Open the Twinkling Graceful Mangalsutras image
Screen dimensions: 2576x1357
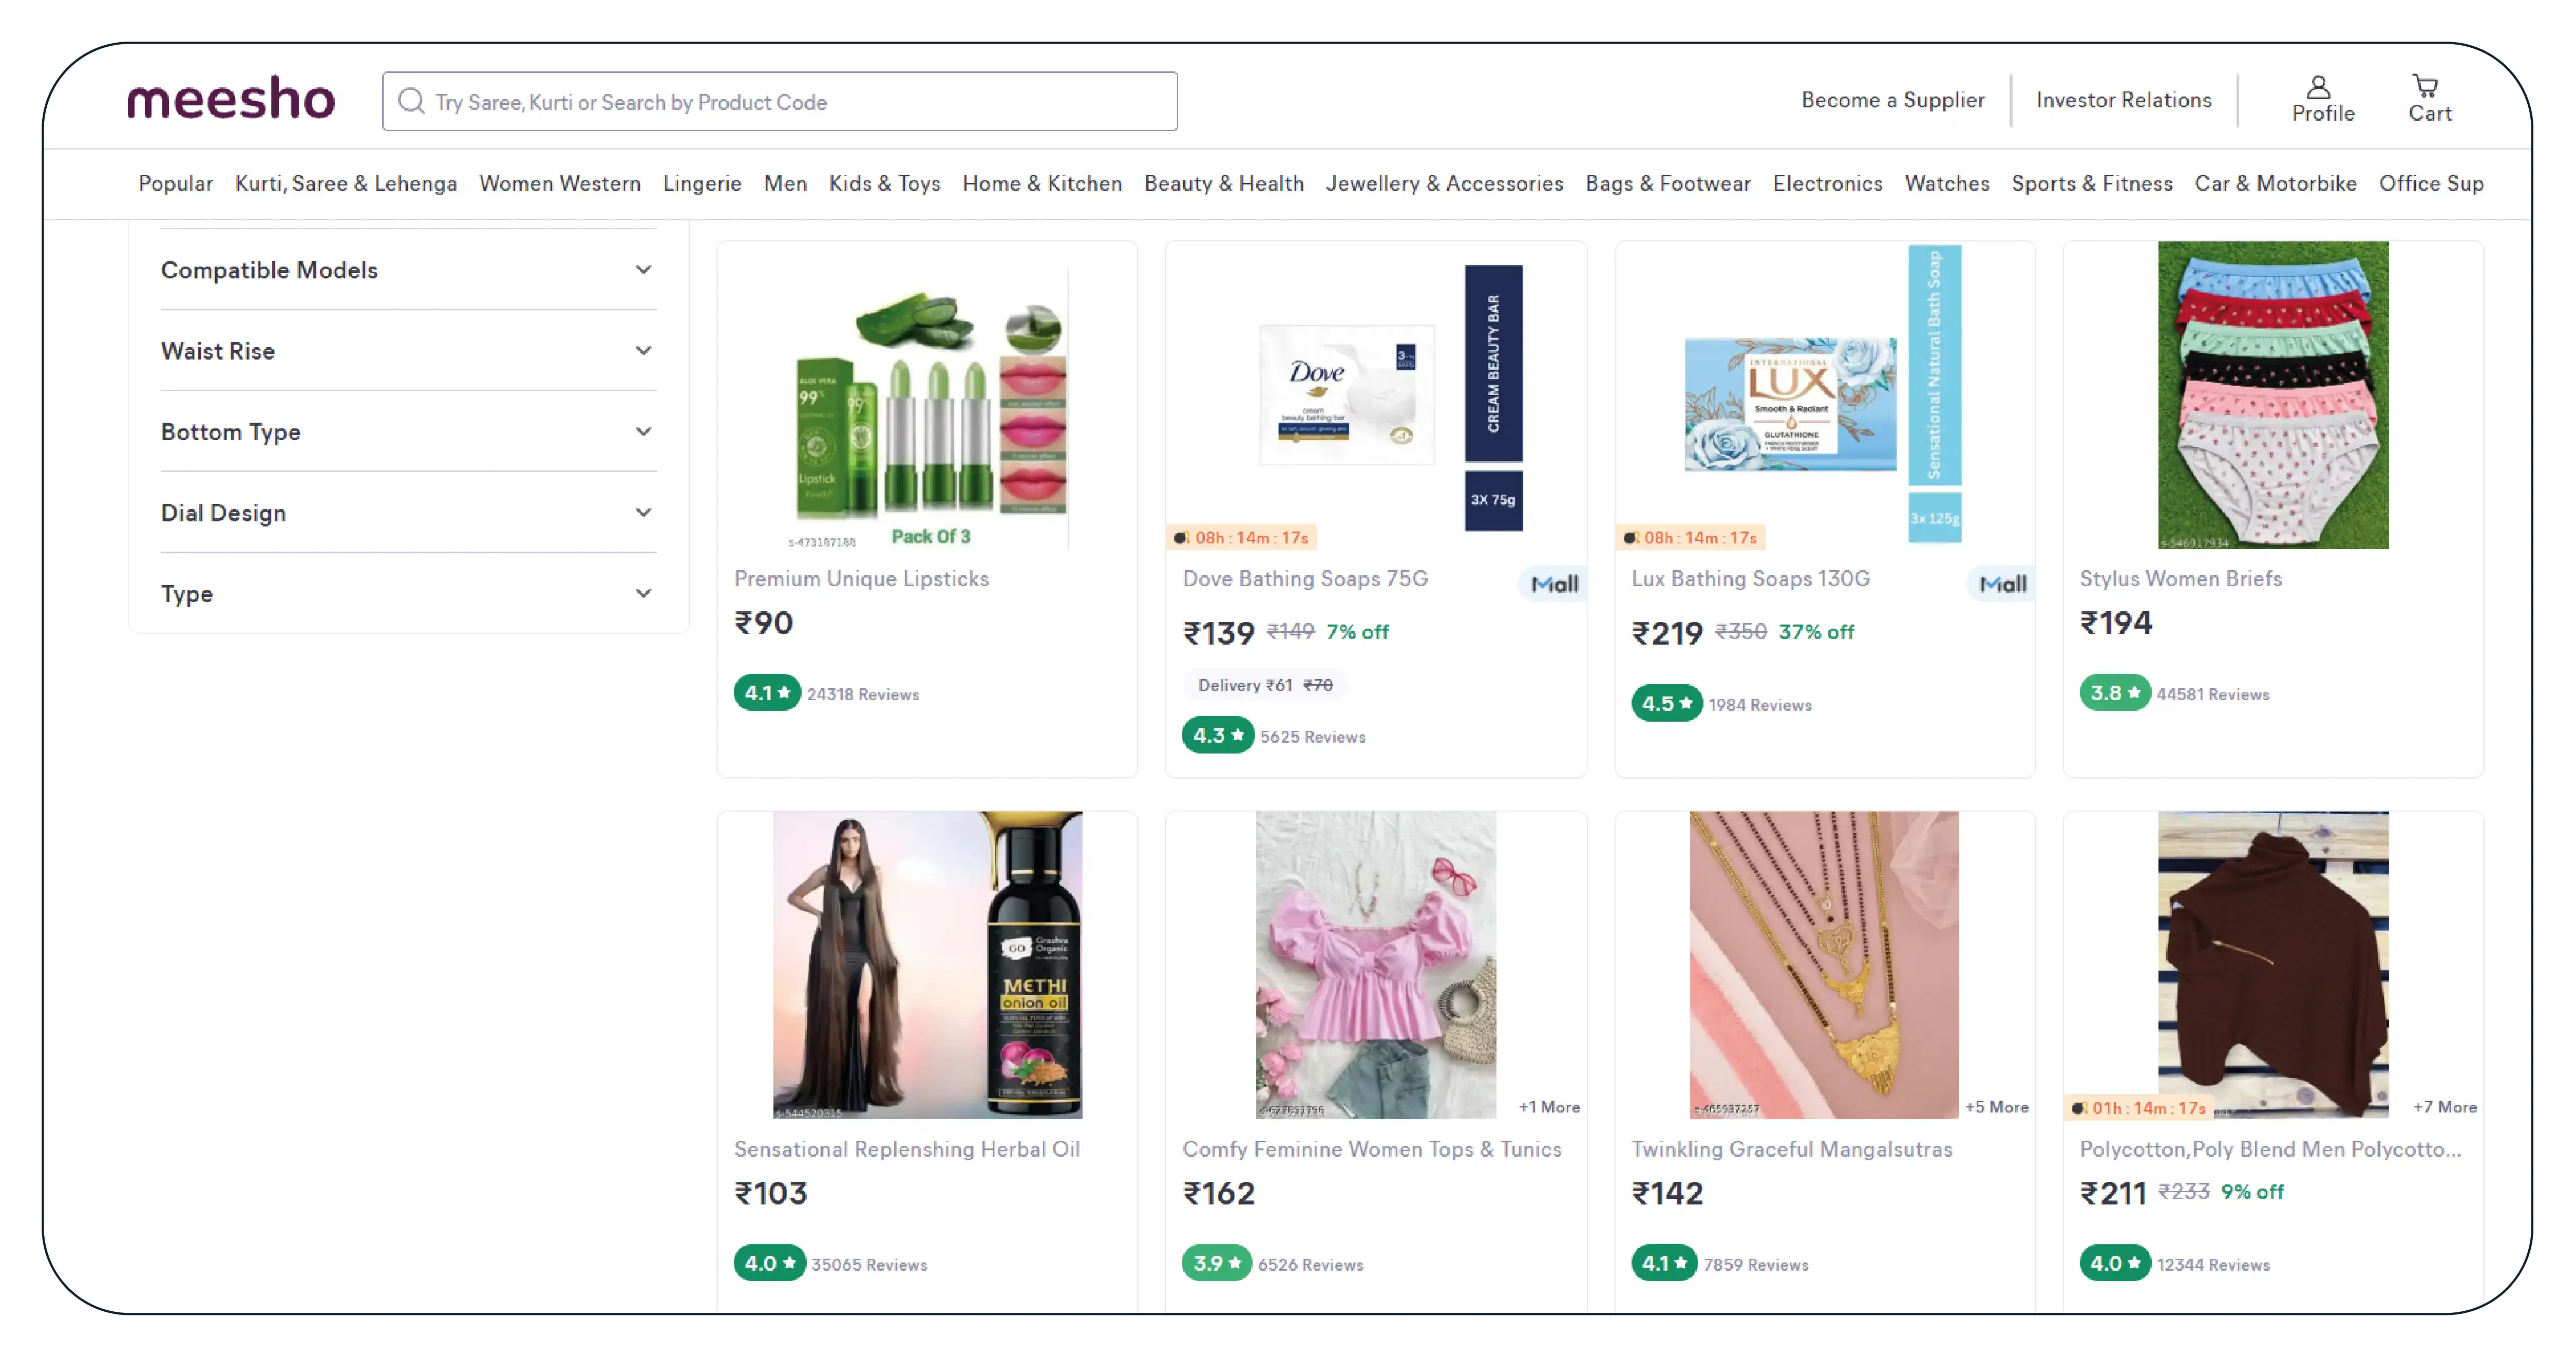[1823, 965]
